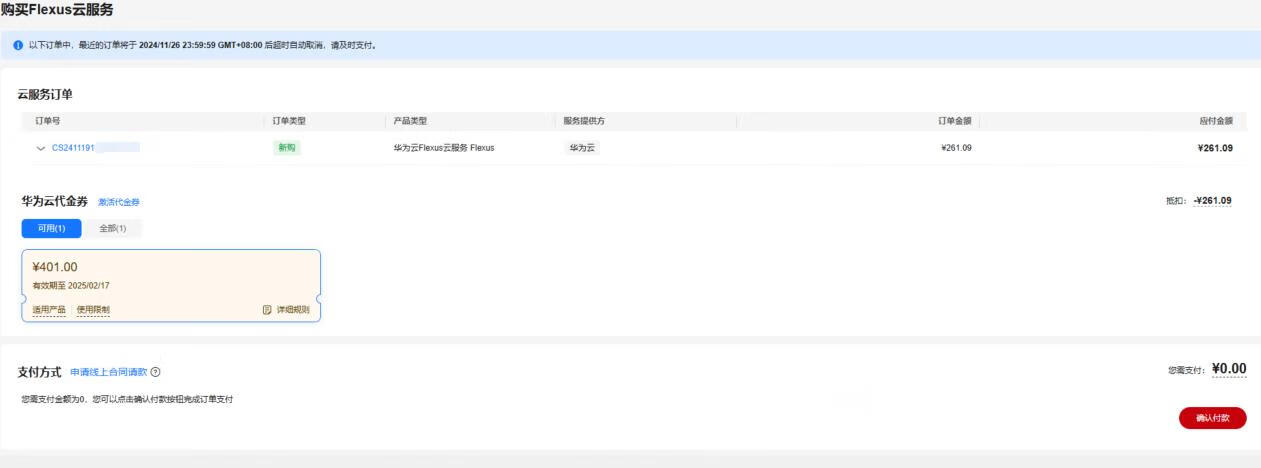Click the info icon in the blue notice banner

(x=18, y=45)
